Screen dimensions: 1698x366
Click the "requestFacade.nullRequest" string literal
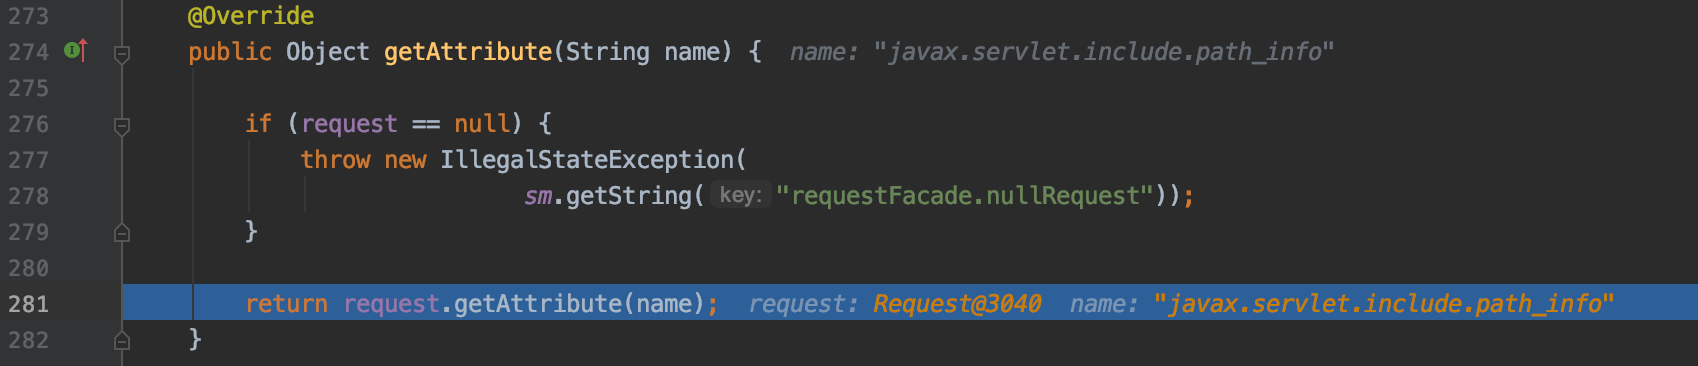click(965, 196)
